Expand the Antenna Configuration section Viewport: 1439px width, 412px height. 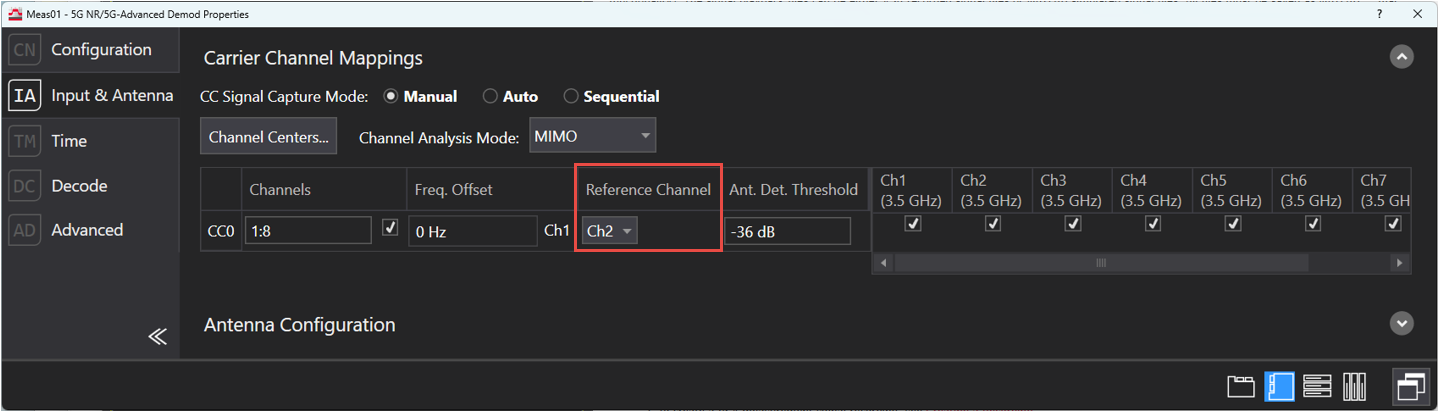(x=1402, y=324)
